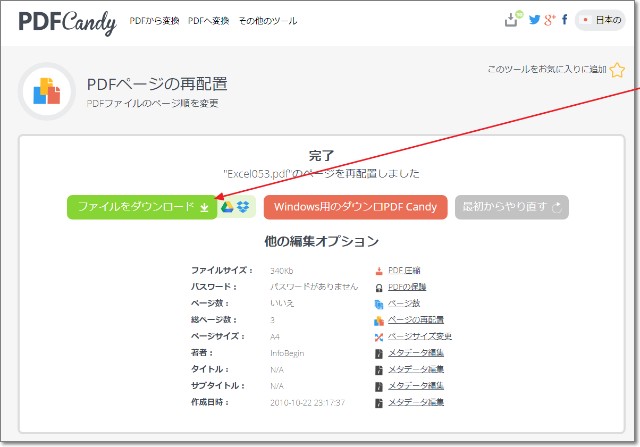Open the ページサイズ変更 link
Viewport: 640px width, 447px height.
[421, 336]
